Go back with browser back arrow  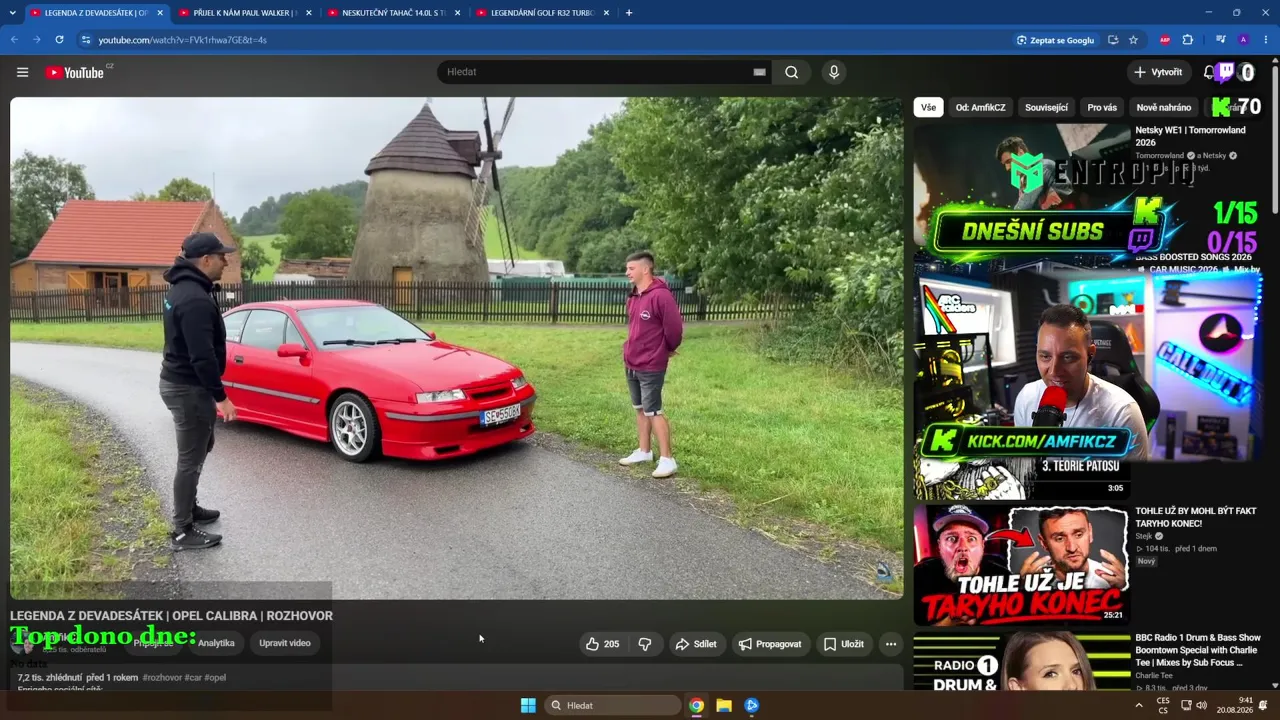[14, 40]
